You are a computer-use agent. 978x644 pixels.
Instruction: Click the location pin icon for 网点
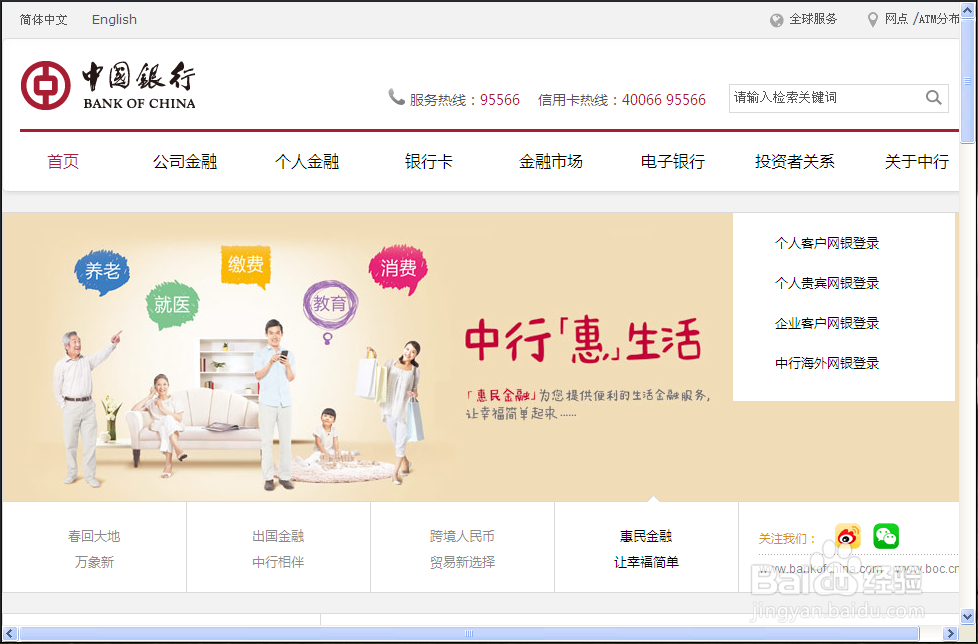[873, 20]
